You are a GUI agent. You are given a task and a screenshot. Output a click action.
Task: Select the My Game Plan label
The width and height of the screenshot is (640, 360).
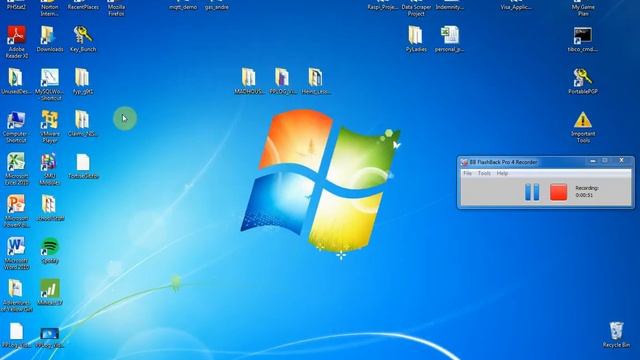coord(583,10)
